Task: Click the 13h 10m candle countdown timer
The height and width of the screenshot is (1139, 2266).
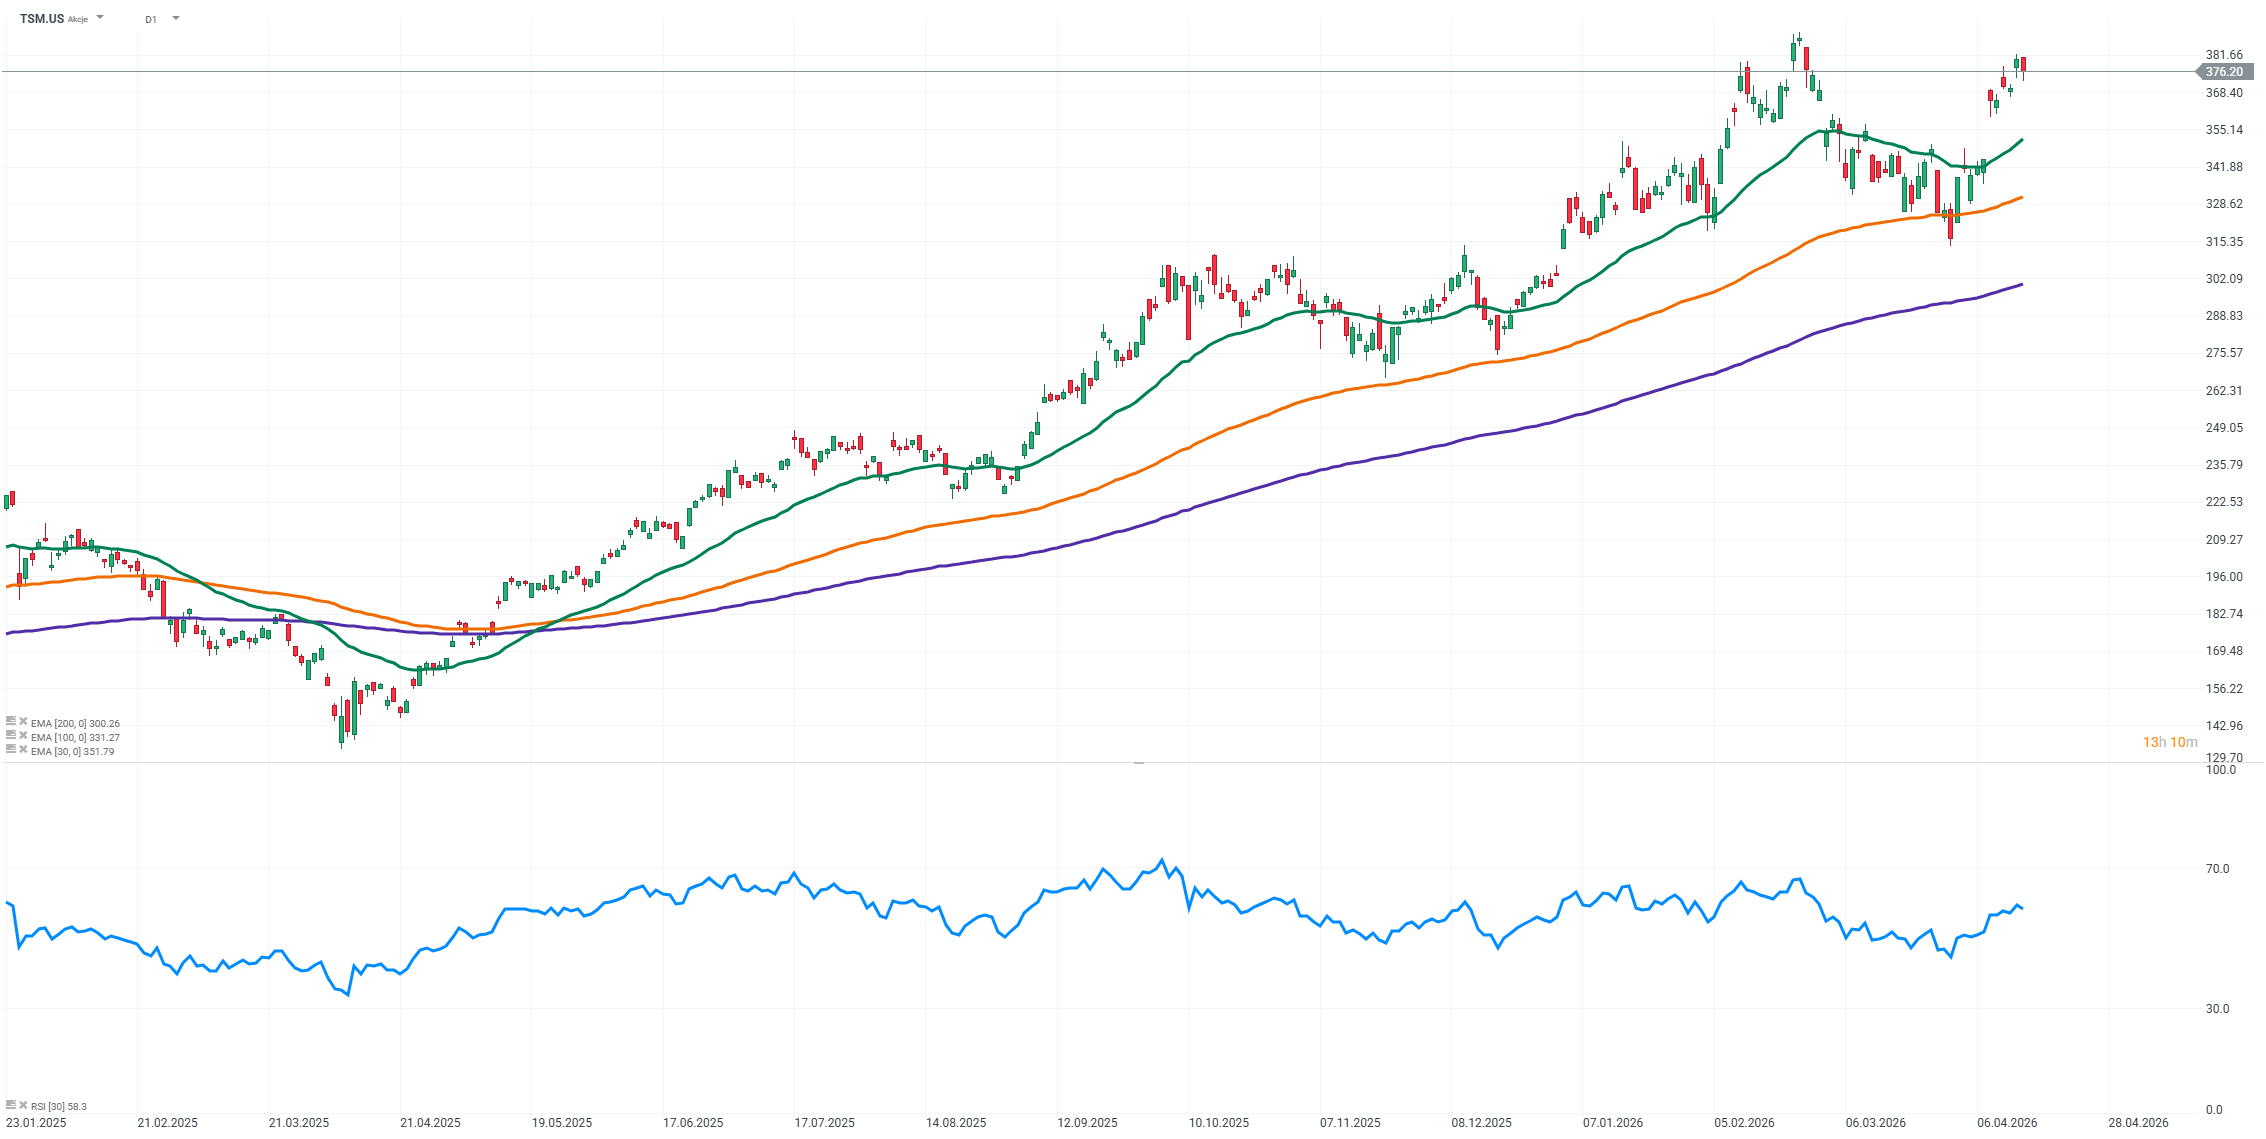Action: click(x=2169, y=742)
